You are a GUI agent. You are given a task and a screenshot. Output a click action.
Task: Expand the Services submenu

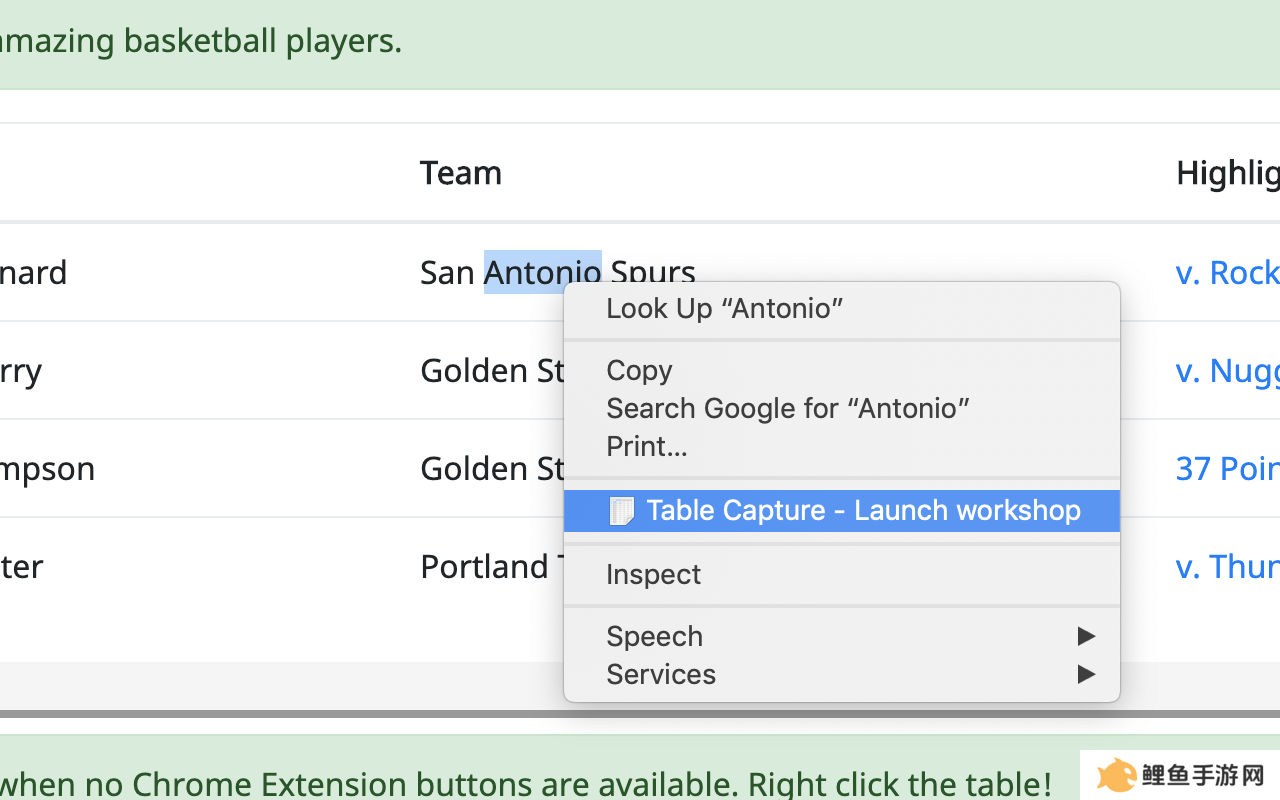[x=842, y=674]
